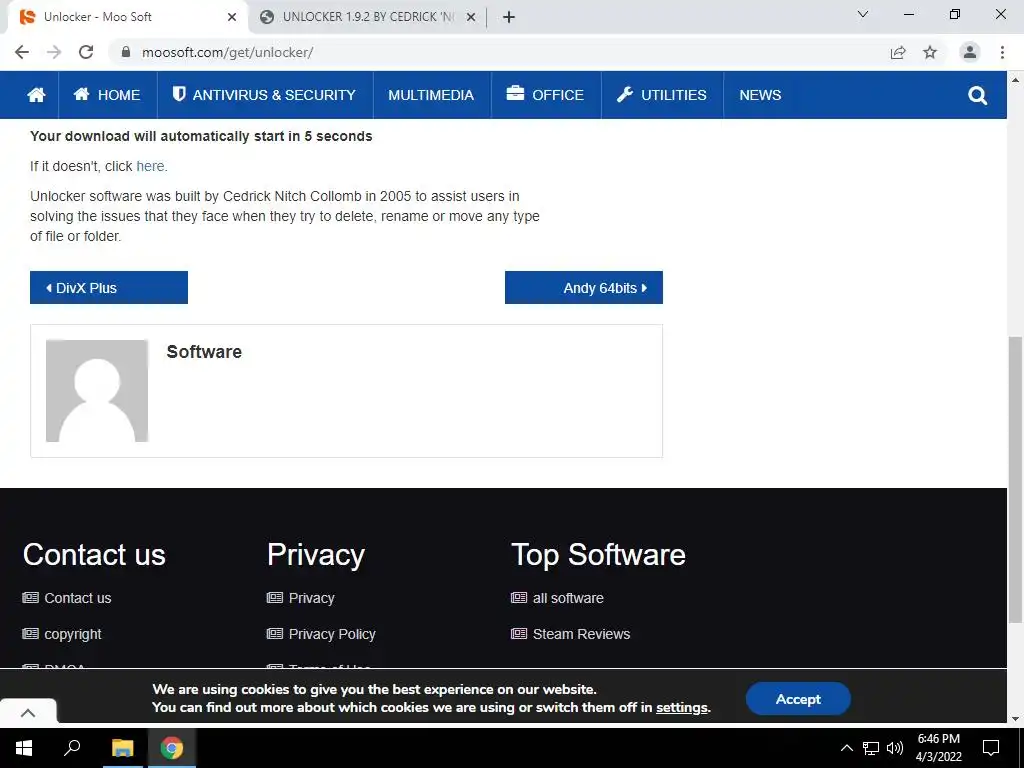Open the notification center icon
Viewport: 1024px width, 768px height.
pyautogui.click(x=991, y=748)
